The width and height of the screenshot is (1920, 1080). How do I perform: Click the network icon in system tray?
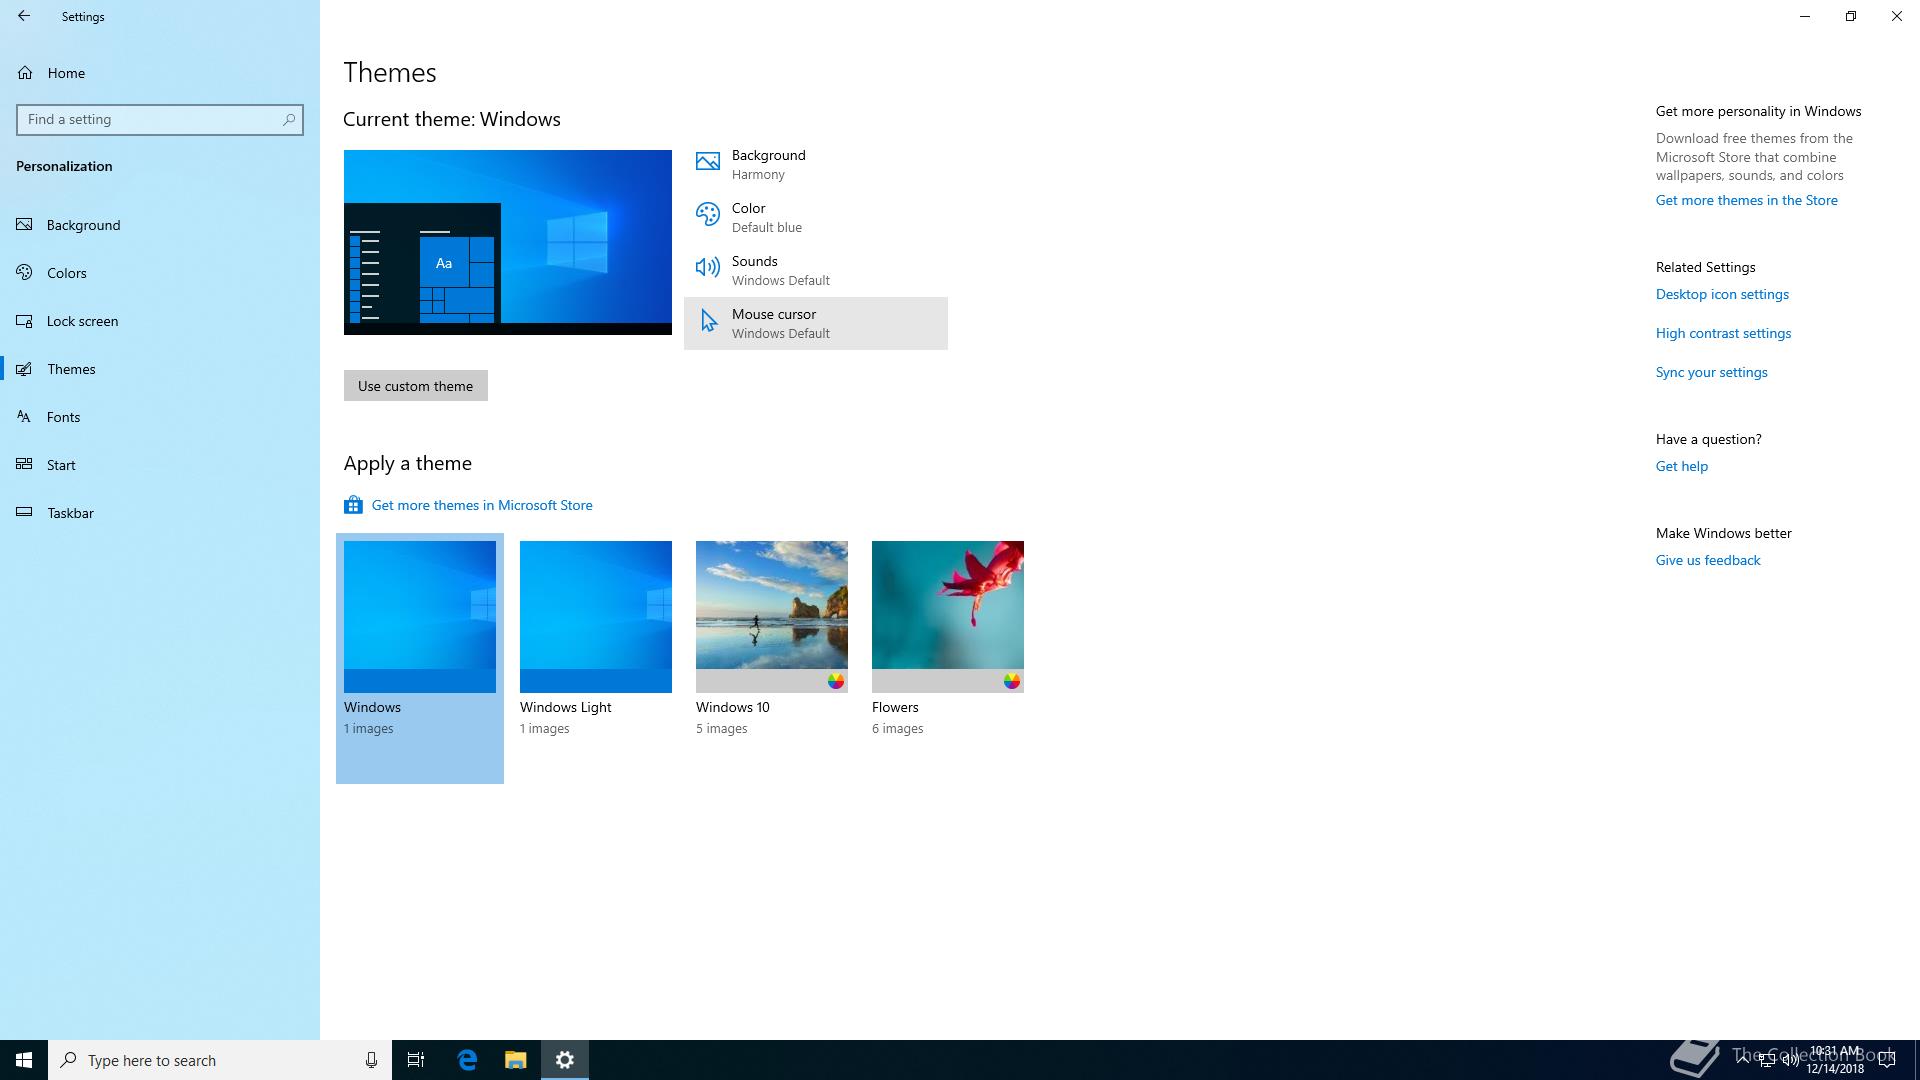tap(1767, 1060)
